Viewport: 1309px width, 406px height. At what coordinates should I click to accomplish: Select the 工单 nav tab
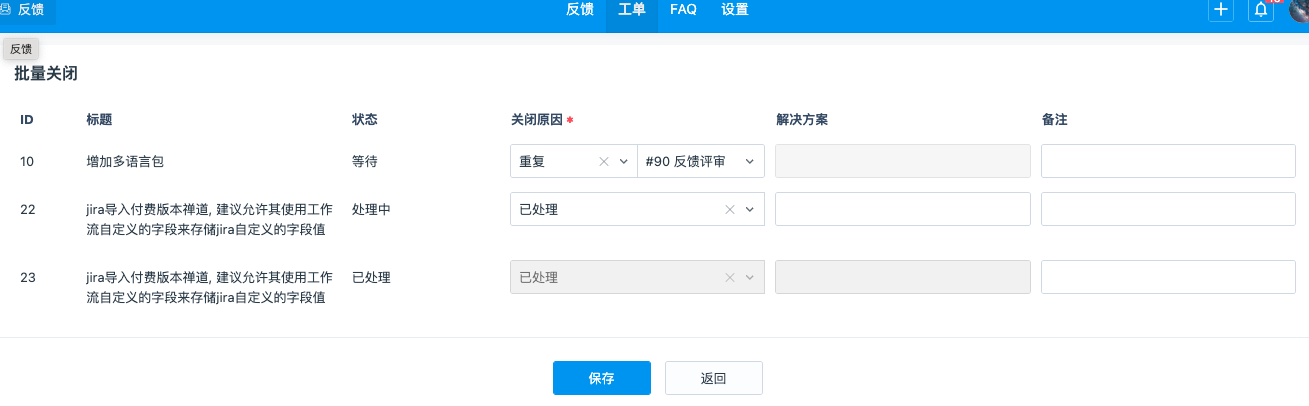click(632, 10)
